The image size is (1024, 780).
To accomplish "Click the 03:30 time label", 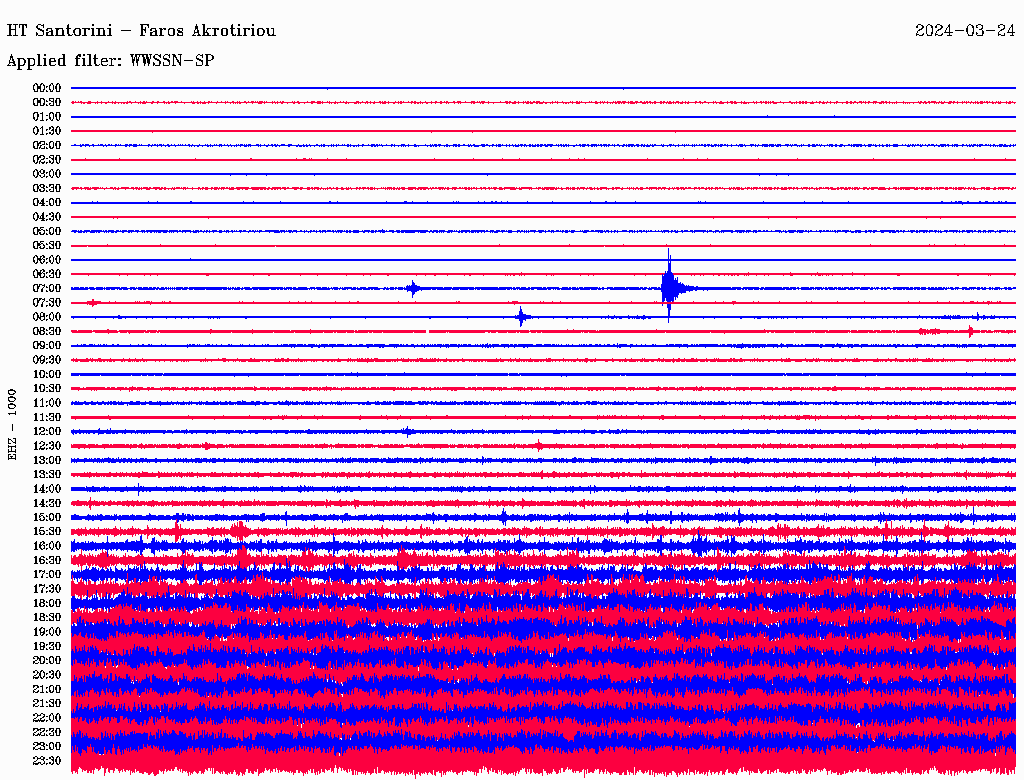I will 46,188.
